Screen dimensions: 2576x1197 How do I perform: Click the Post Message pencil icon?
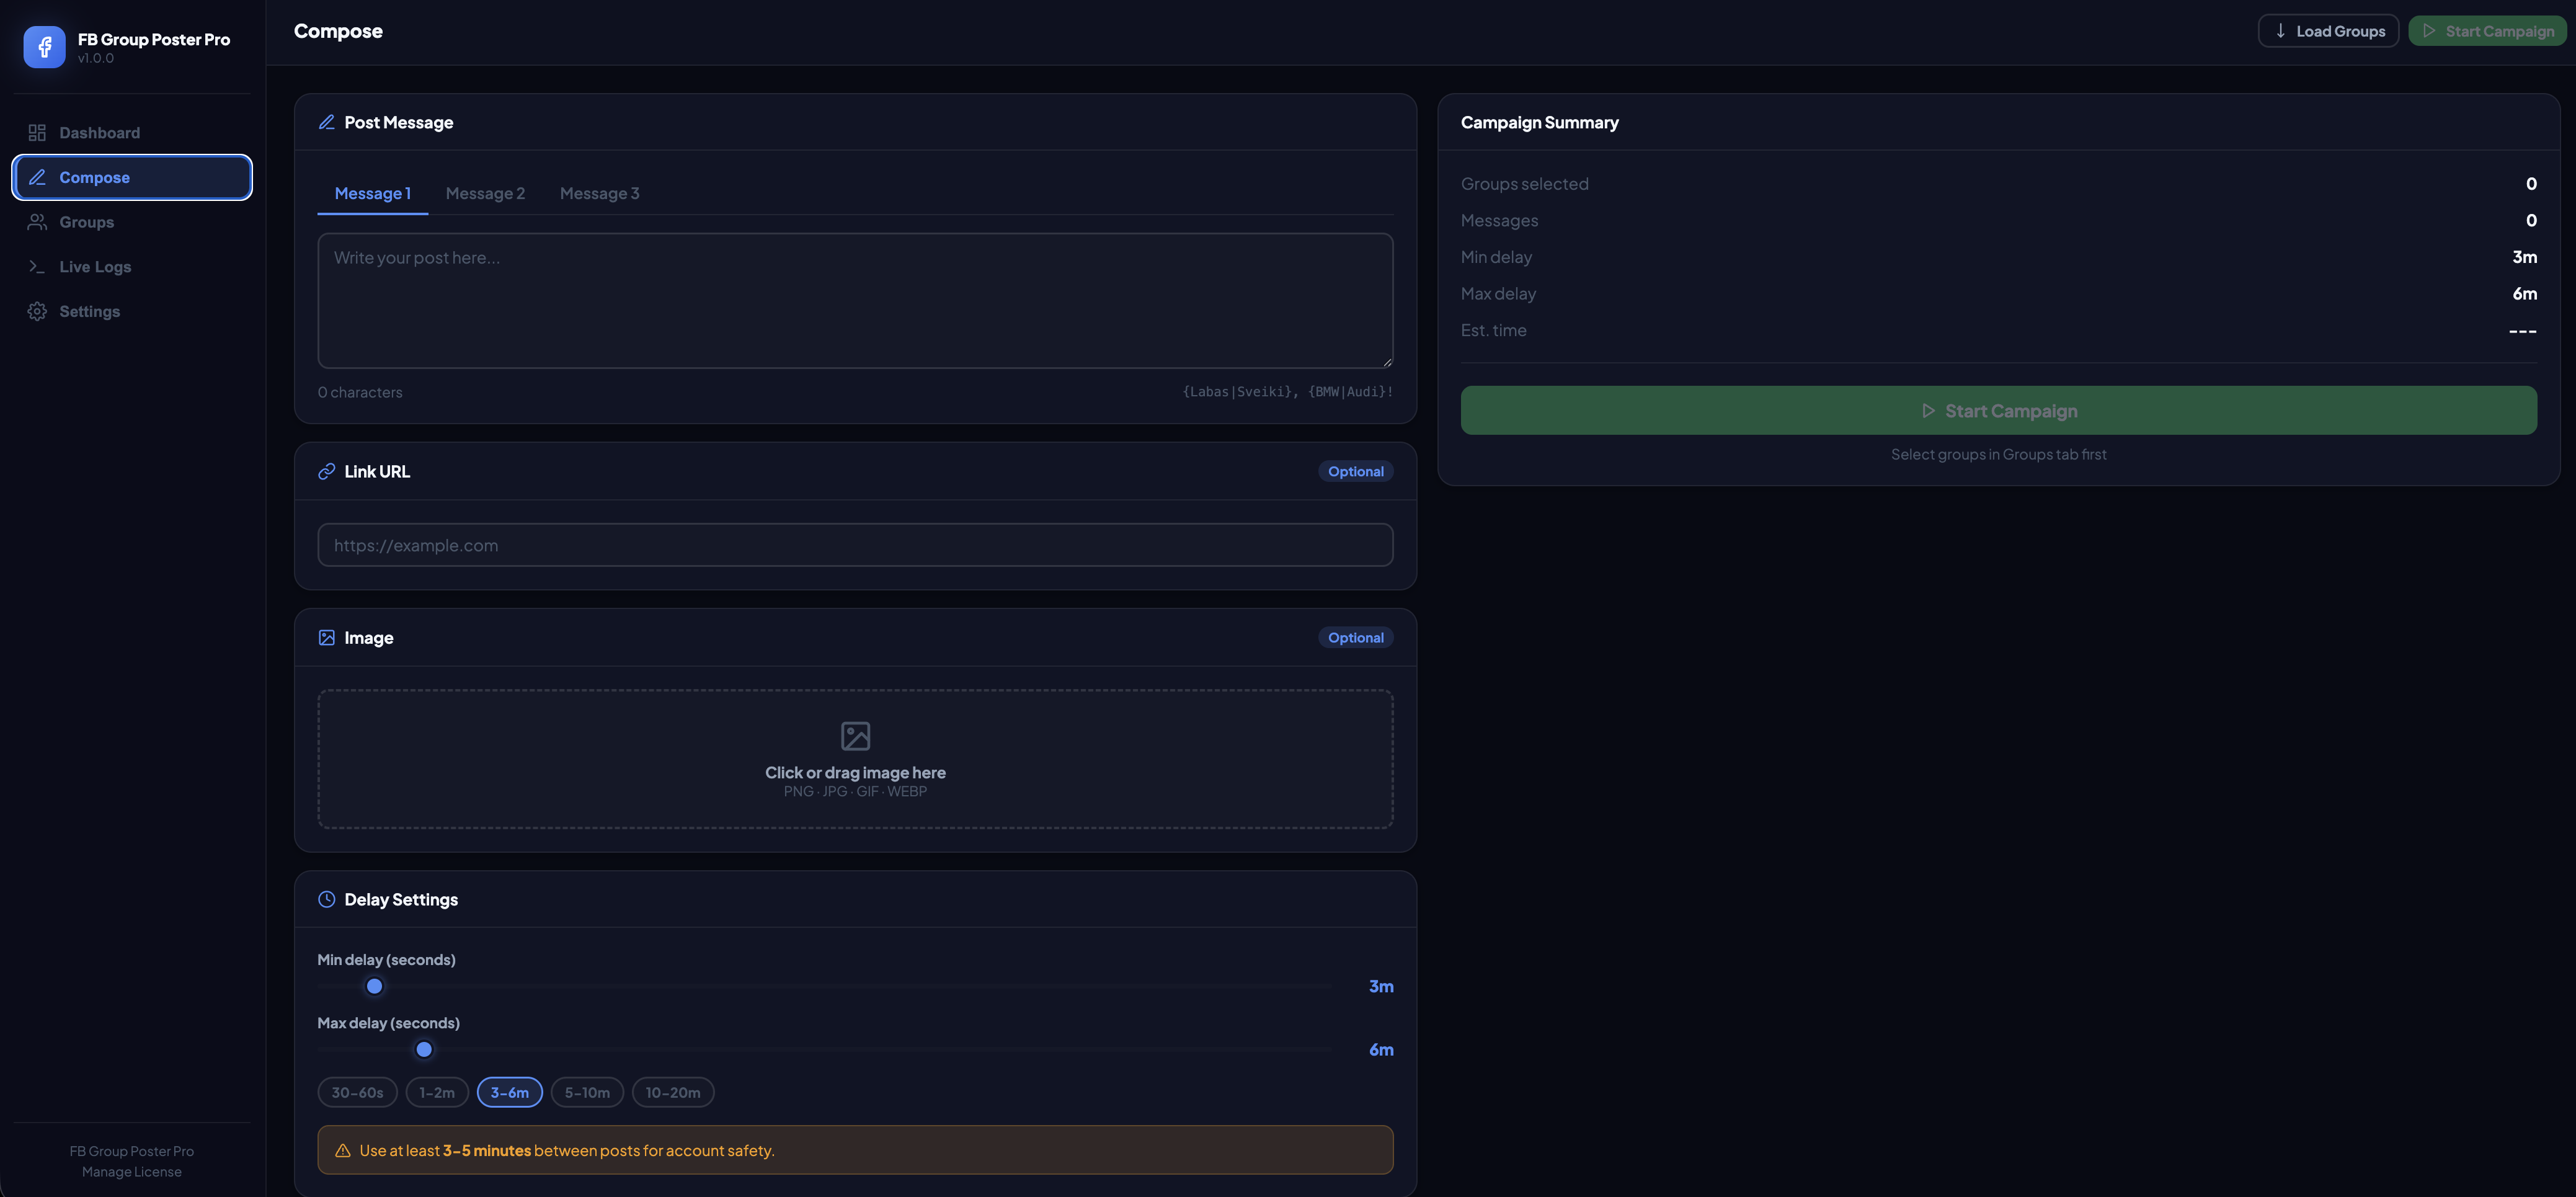pos(326,122)
